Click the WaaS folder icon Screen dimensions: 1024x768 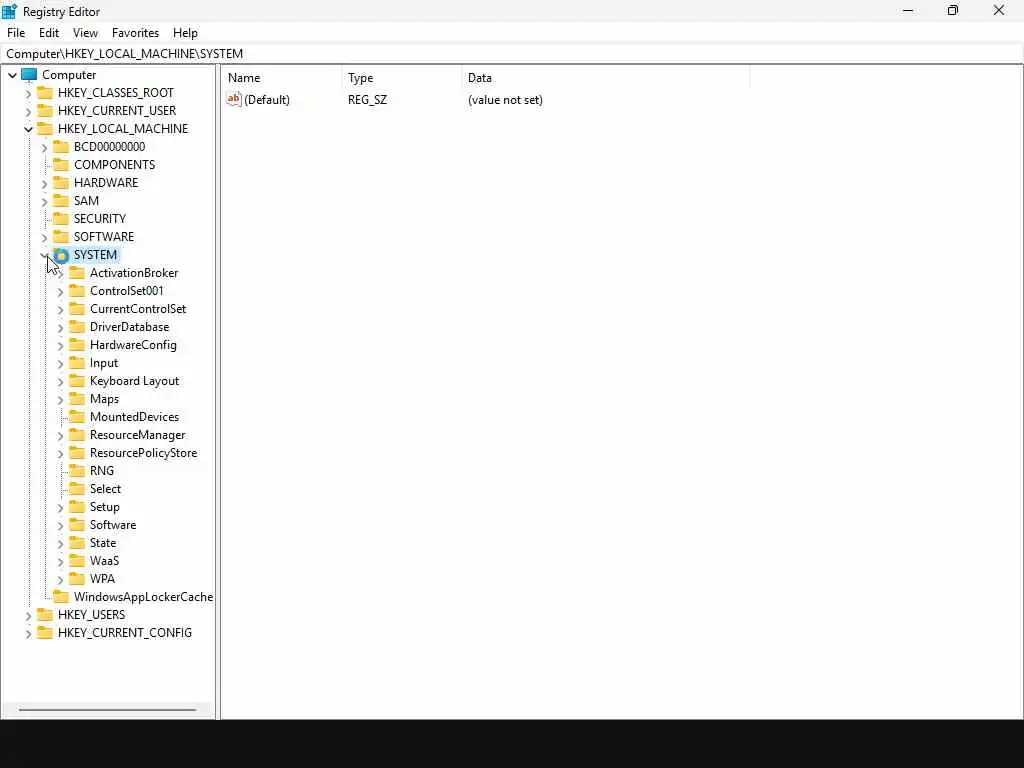tap(77, 561)
